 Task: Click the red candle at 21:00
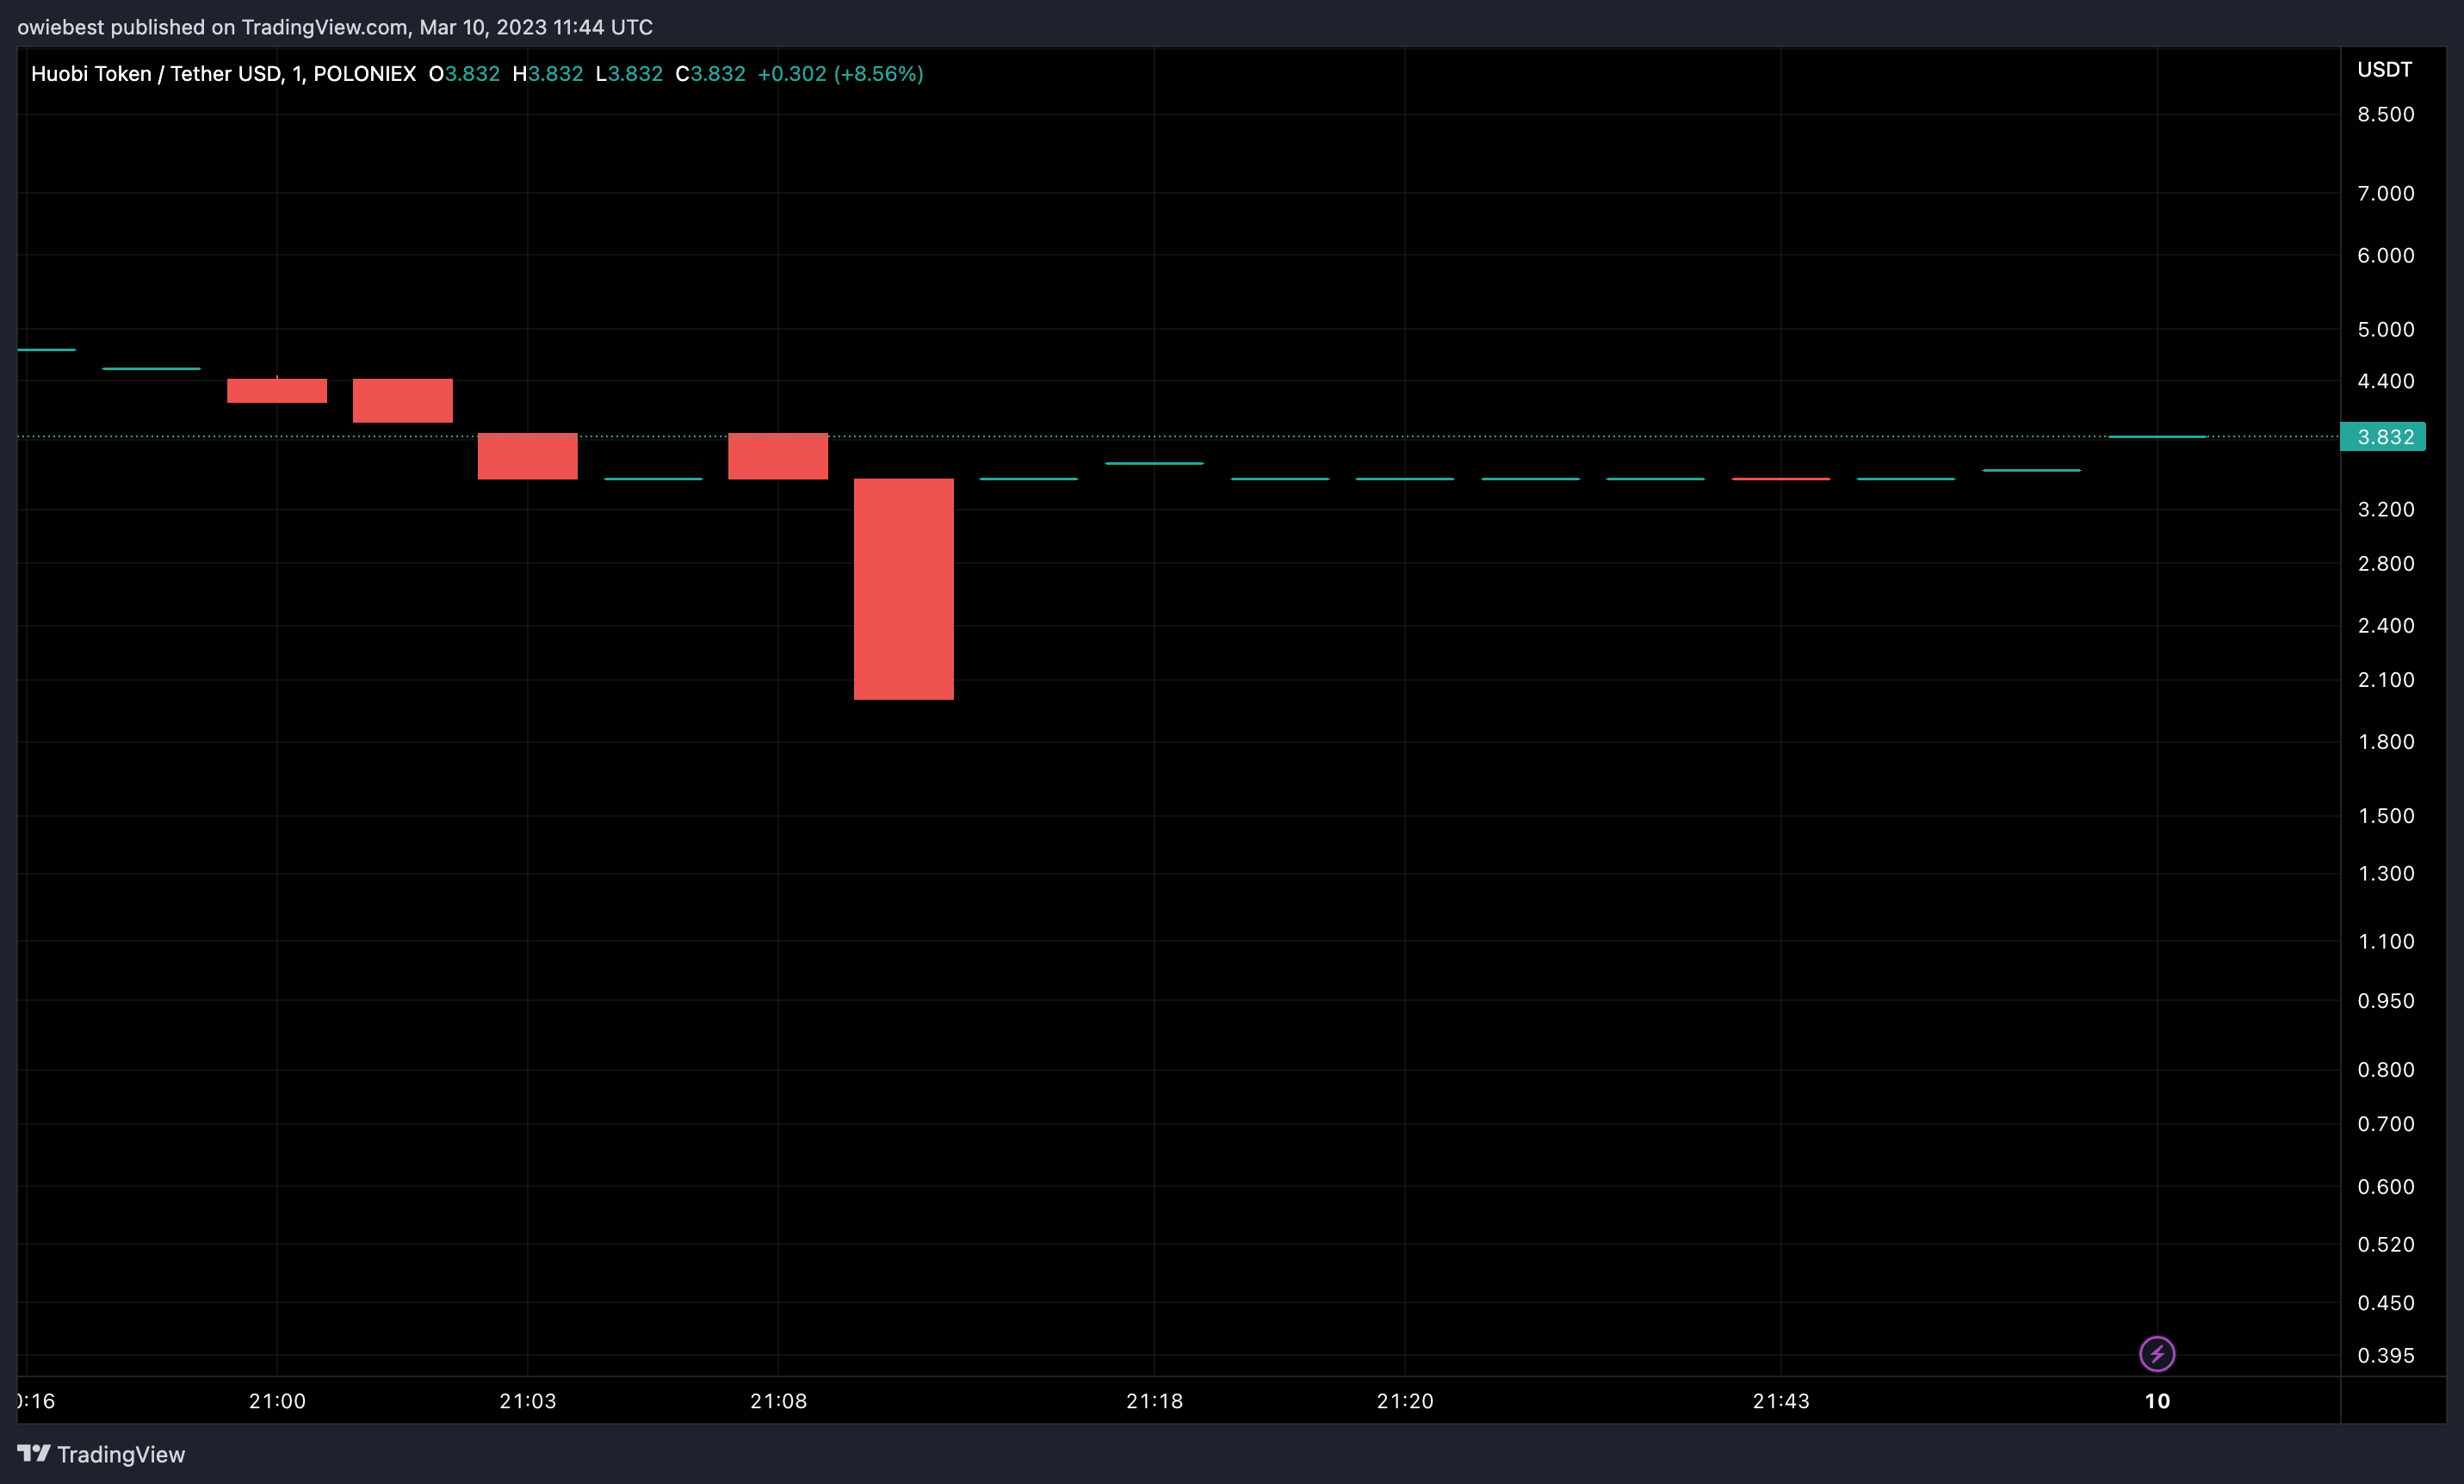277,391
